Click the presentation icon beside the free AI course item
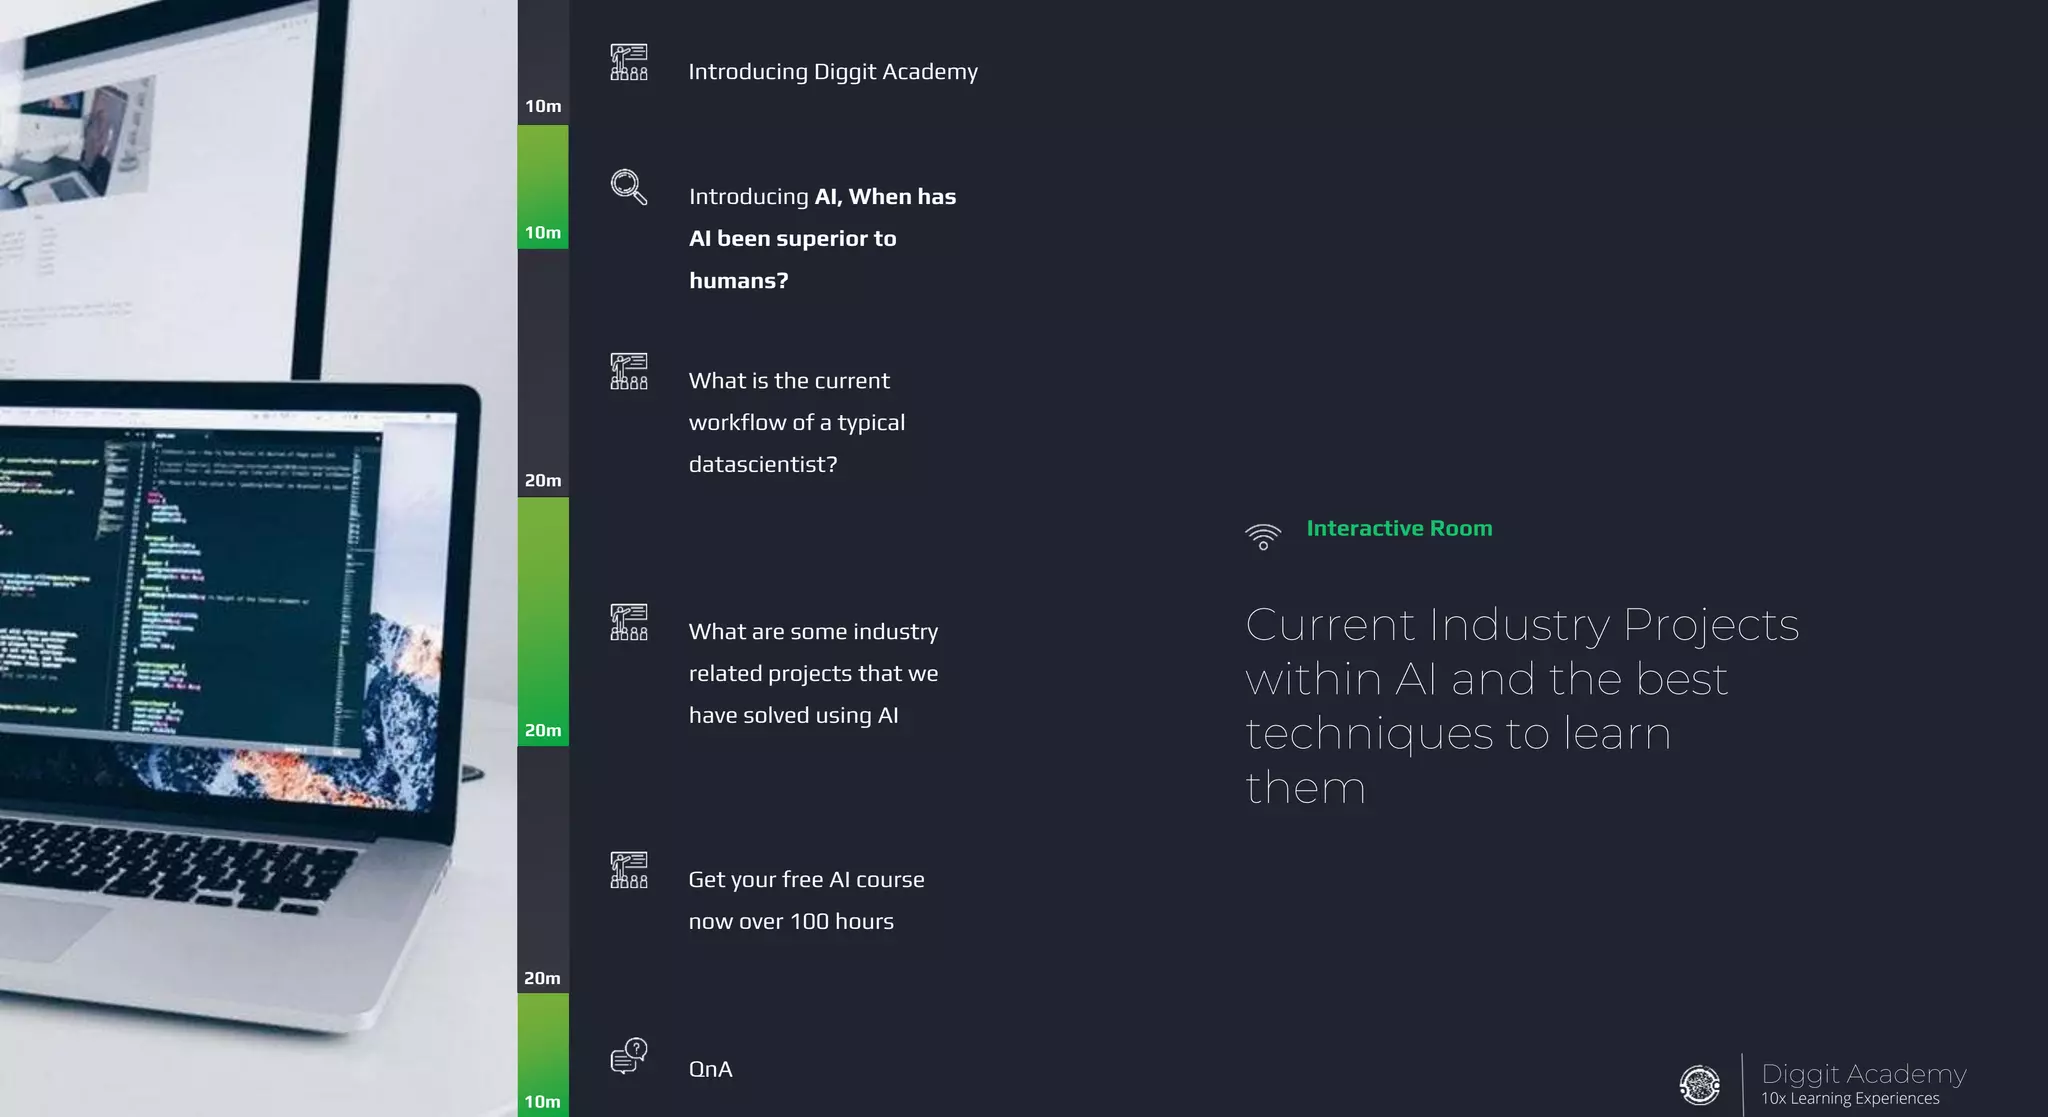Image resolution: width=2048 pixels, height=1117 pixels. click(629, 870)
